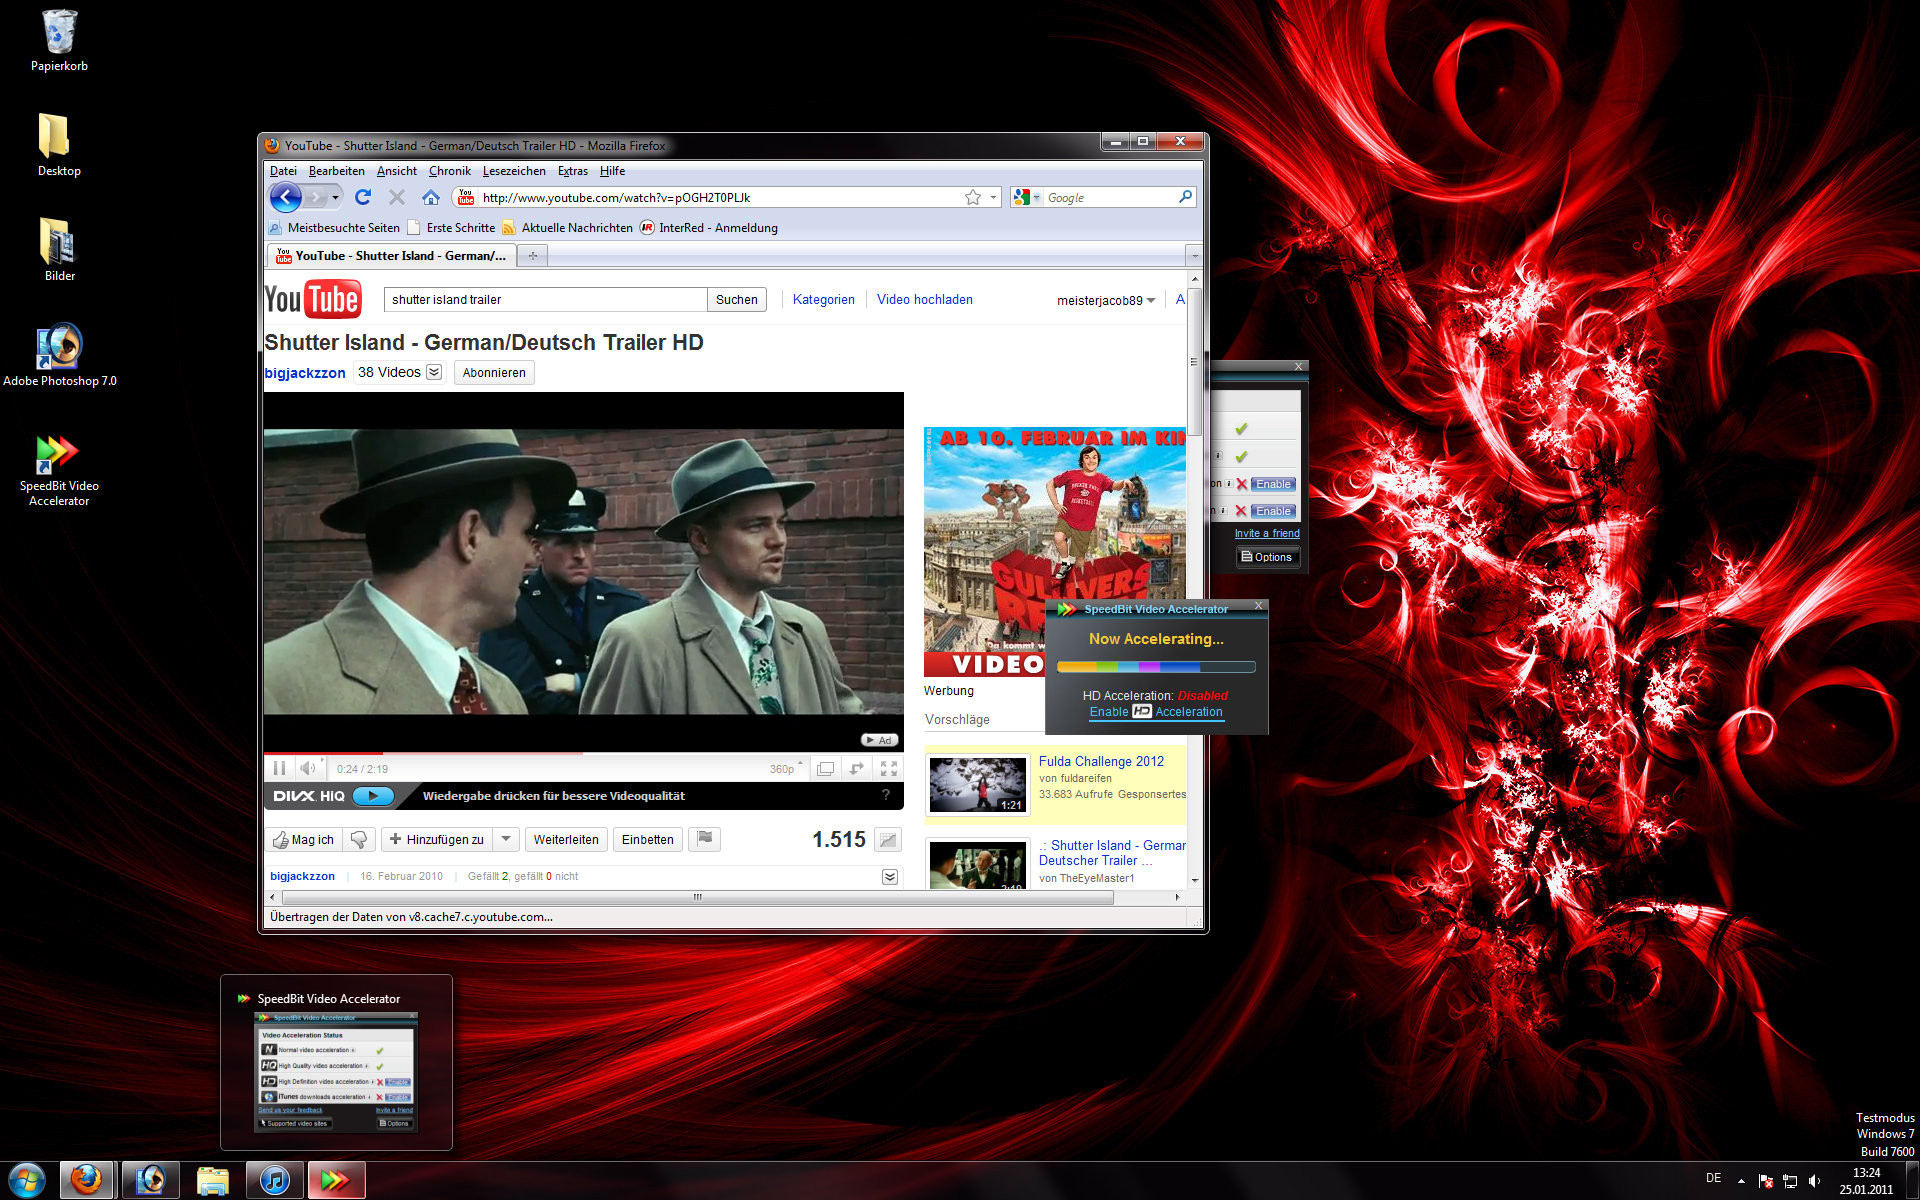
Task: Open the Firefox home page icon
Action: (x=430, y=197)
